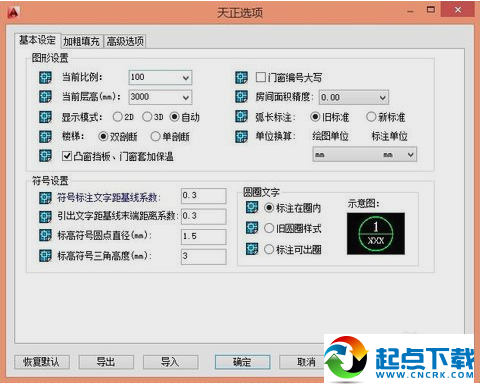
Task: Choose 单剖断 stair option
Action: click(155, 136)
